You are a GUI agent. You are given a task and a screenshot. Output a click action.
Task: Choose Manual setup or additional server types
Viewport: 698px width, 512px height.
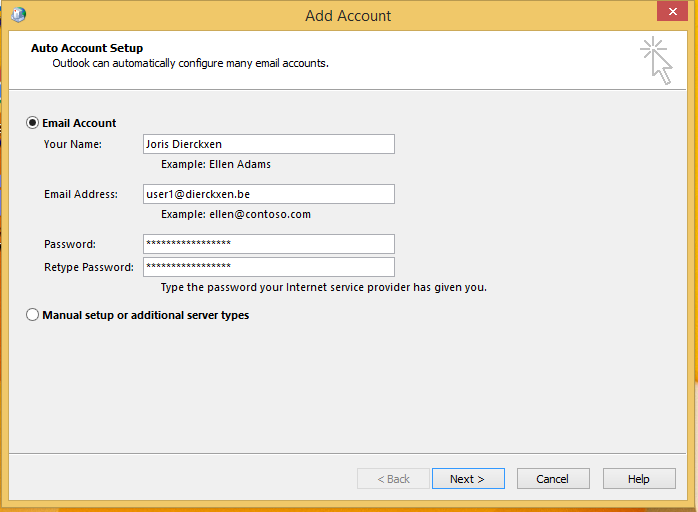tap(33, 315)
